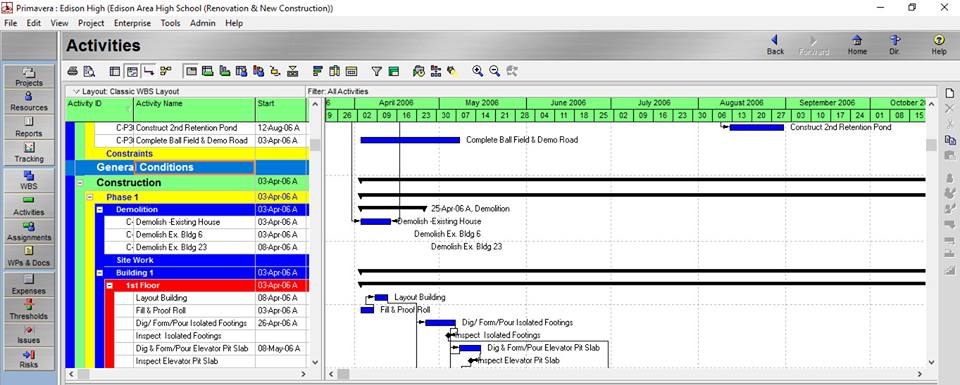The image size is (960, 385).
Task: Open the Bars formatting icon
Action: pos(318,71)
